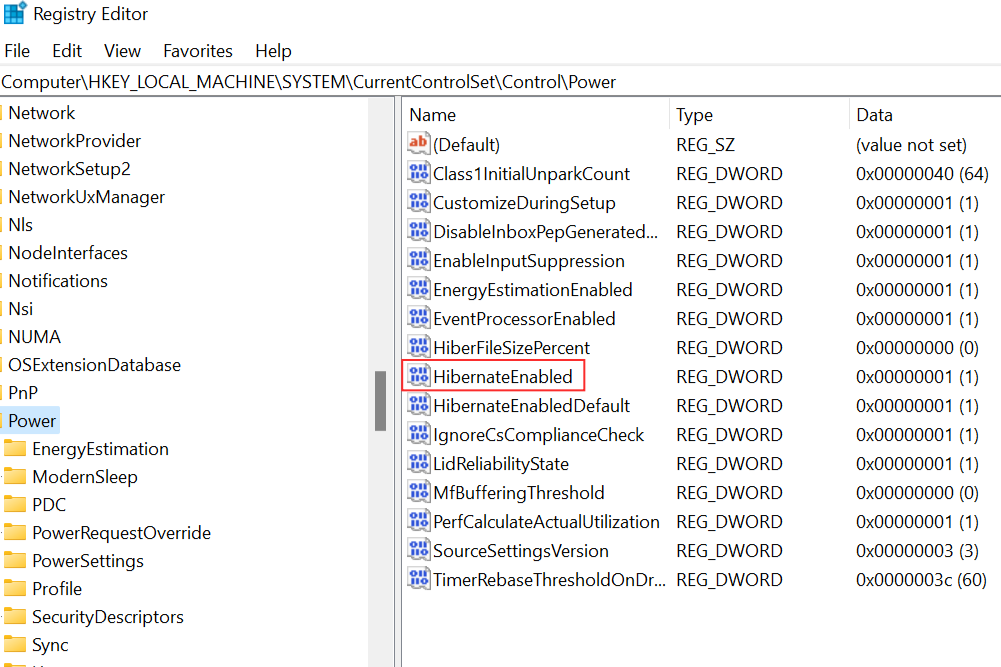The height and width of the screenshot is (667, 1001).
Task: Select the NetworkProvider registry key
Action: click(x=74, y=141)
